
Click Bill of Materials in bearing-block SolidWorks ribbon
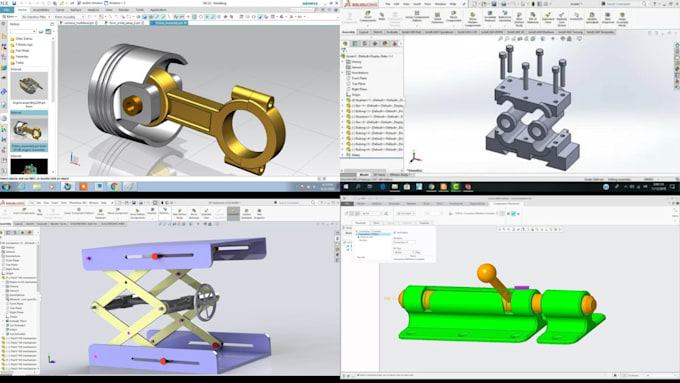point(533,18)
